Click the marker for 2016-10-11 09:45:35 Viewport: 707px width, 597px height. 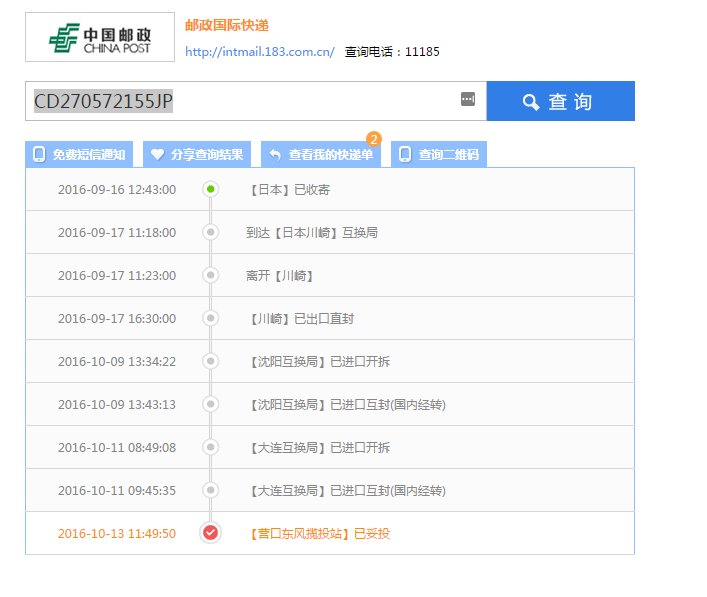(211, 490)
